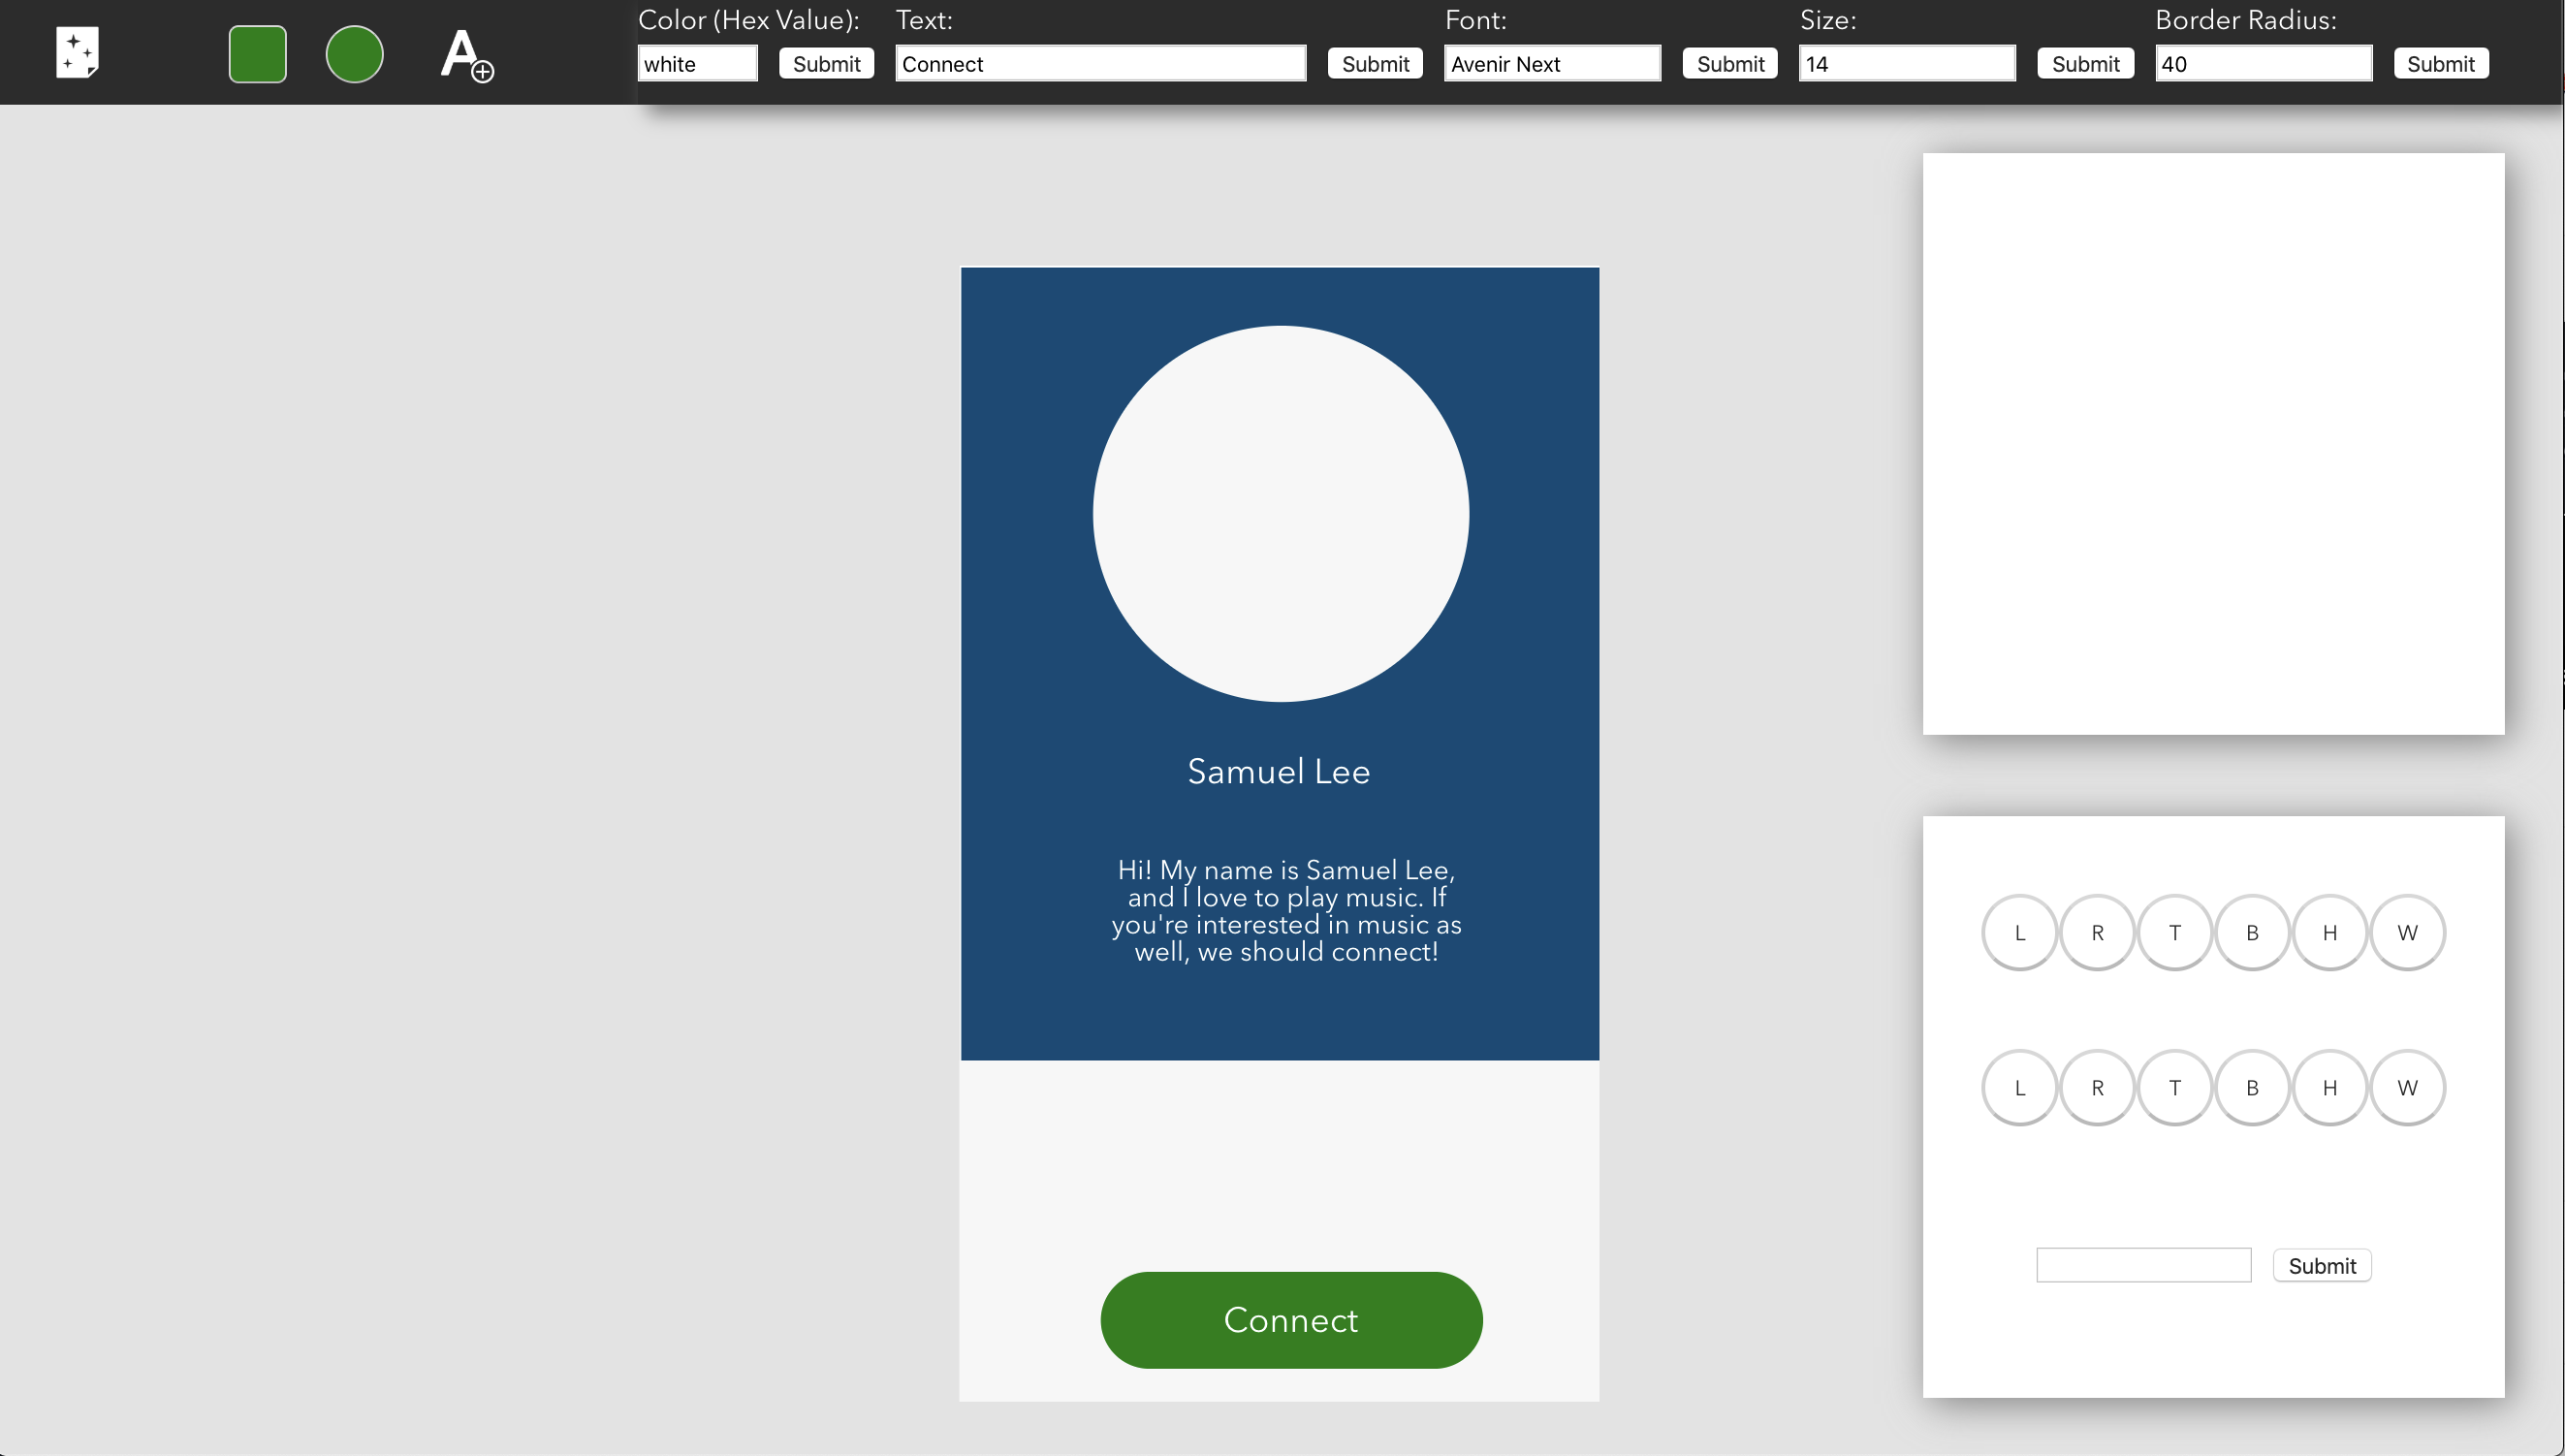2565x1456 pixels.
Task: Select the green rounded square tool
Action: (257, 54)
